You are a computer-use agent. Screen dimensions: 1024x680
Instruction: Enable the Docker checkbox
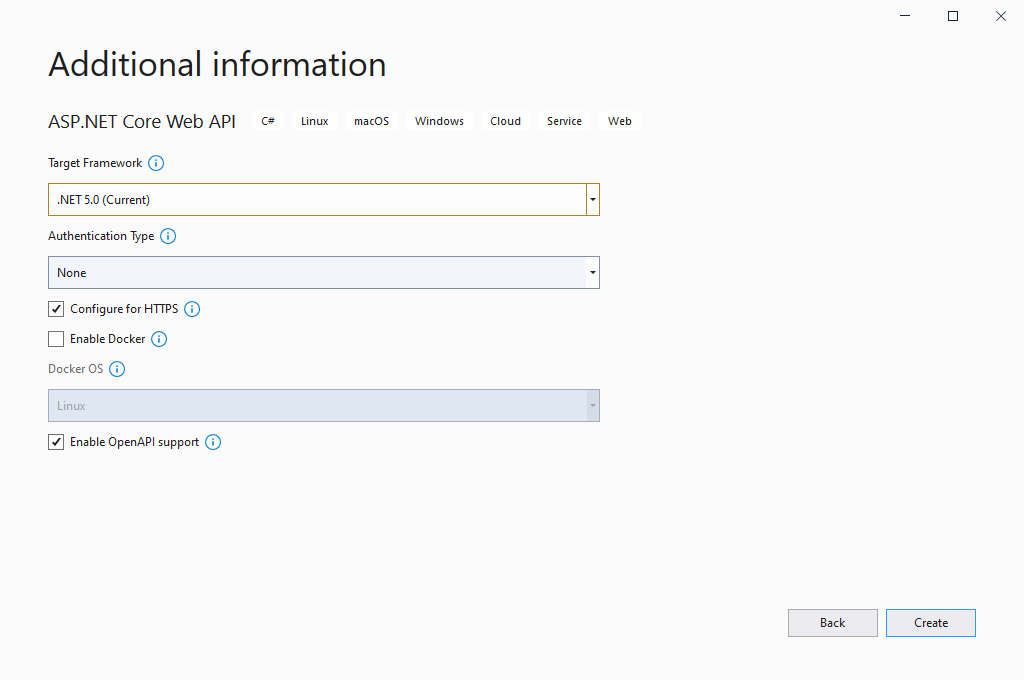56,339
